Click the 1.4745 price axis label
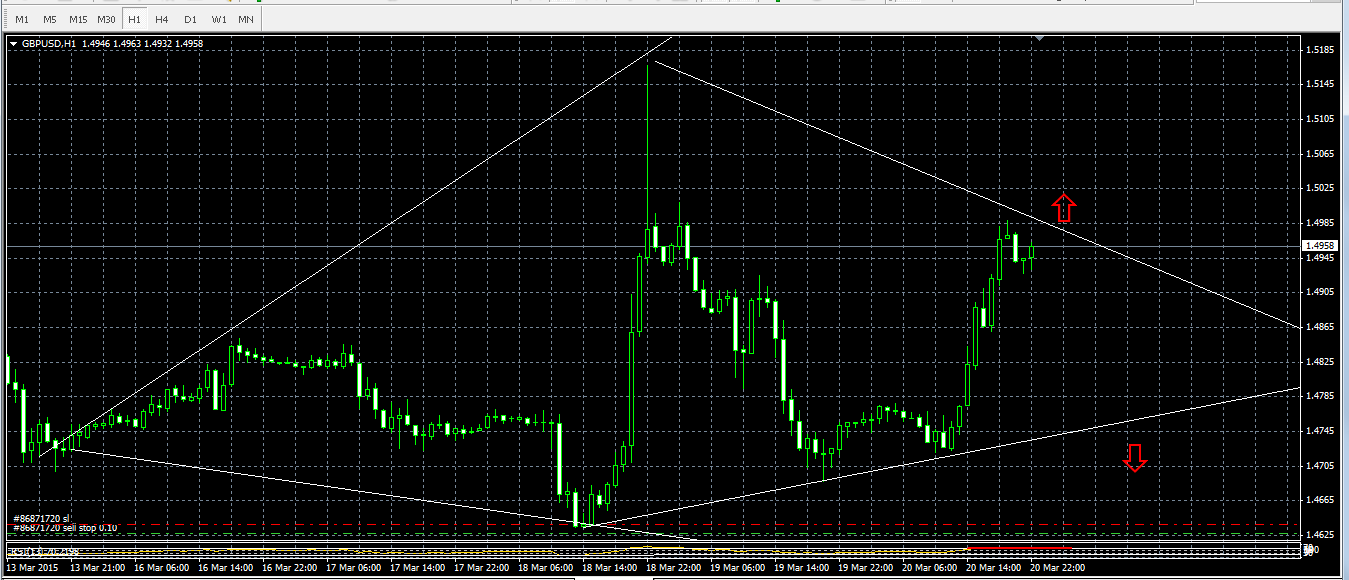 pos(1320,431)
